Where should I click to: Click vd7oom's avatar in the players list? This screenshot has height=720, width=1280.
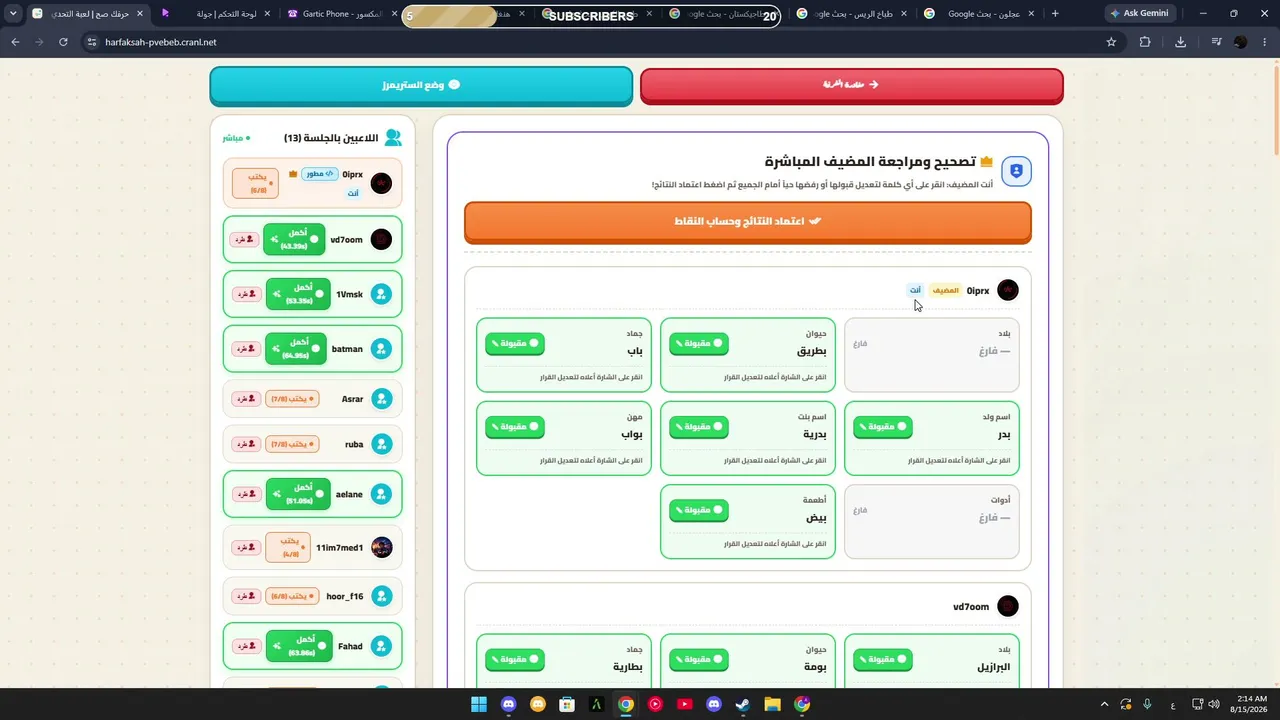pos(381,239)
